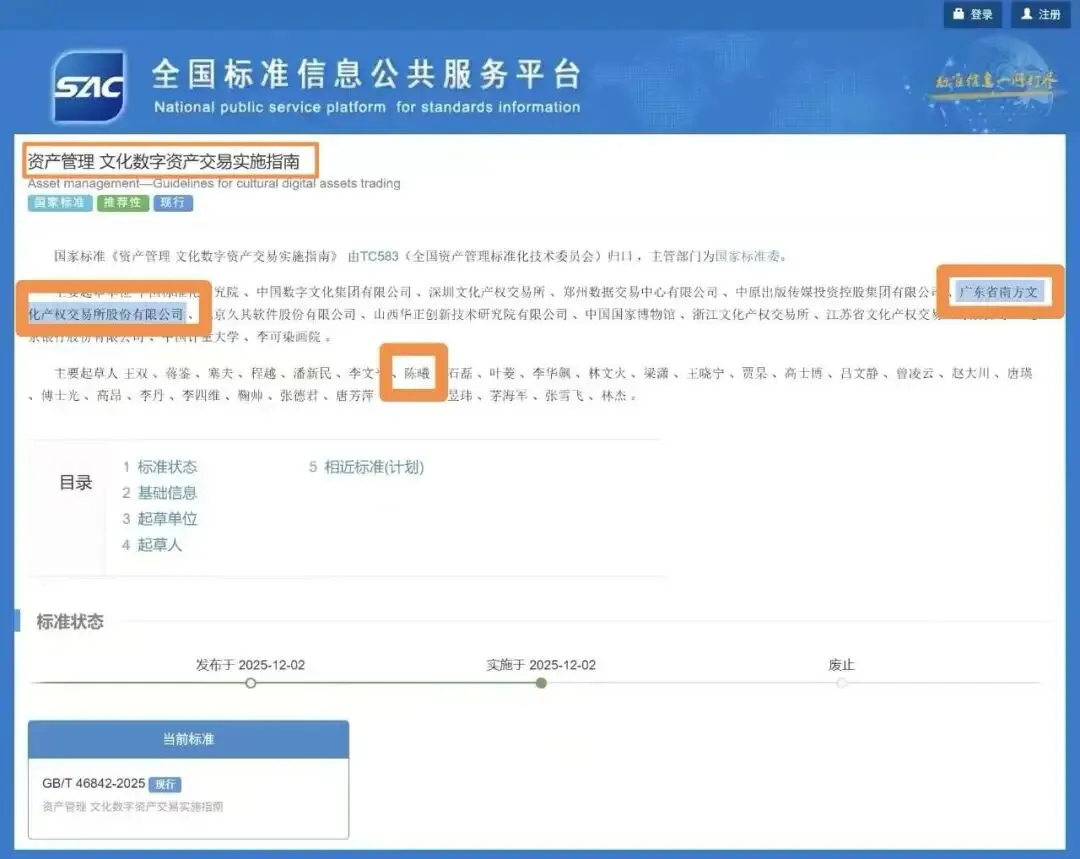This screenshot has height=859, width=1080.
Task: Click the text TC583 in the description
Action: [380, 256]
